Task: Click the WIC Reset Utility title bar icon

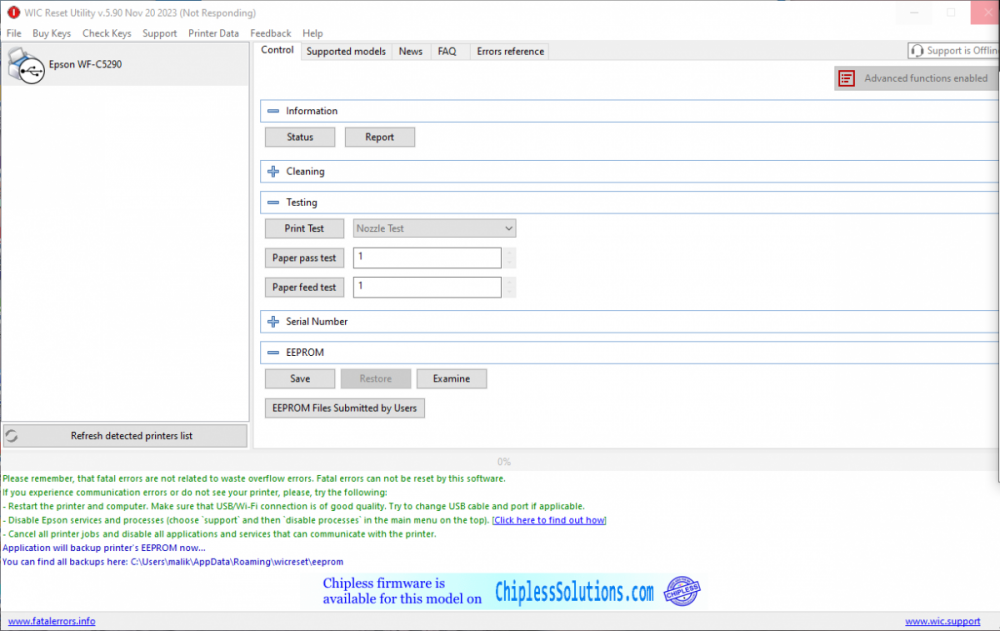Action: (x=13, y=13)
